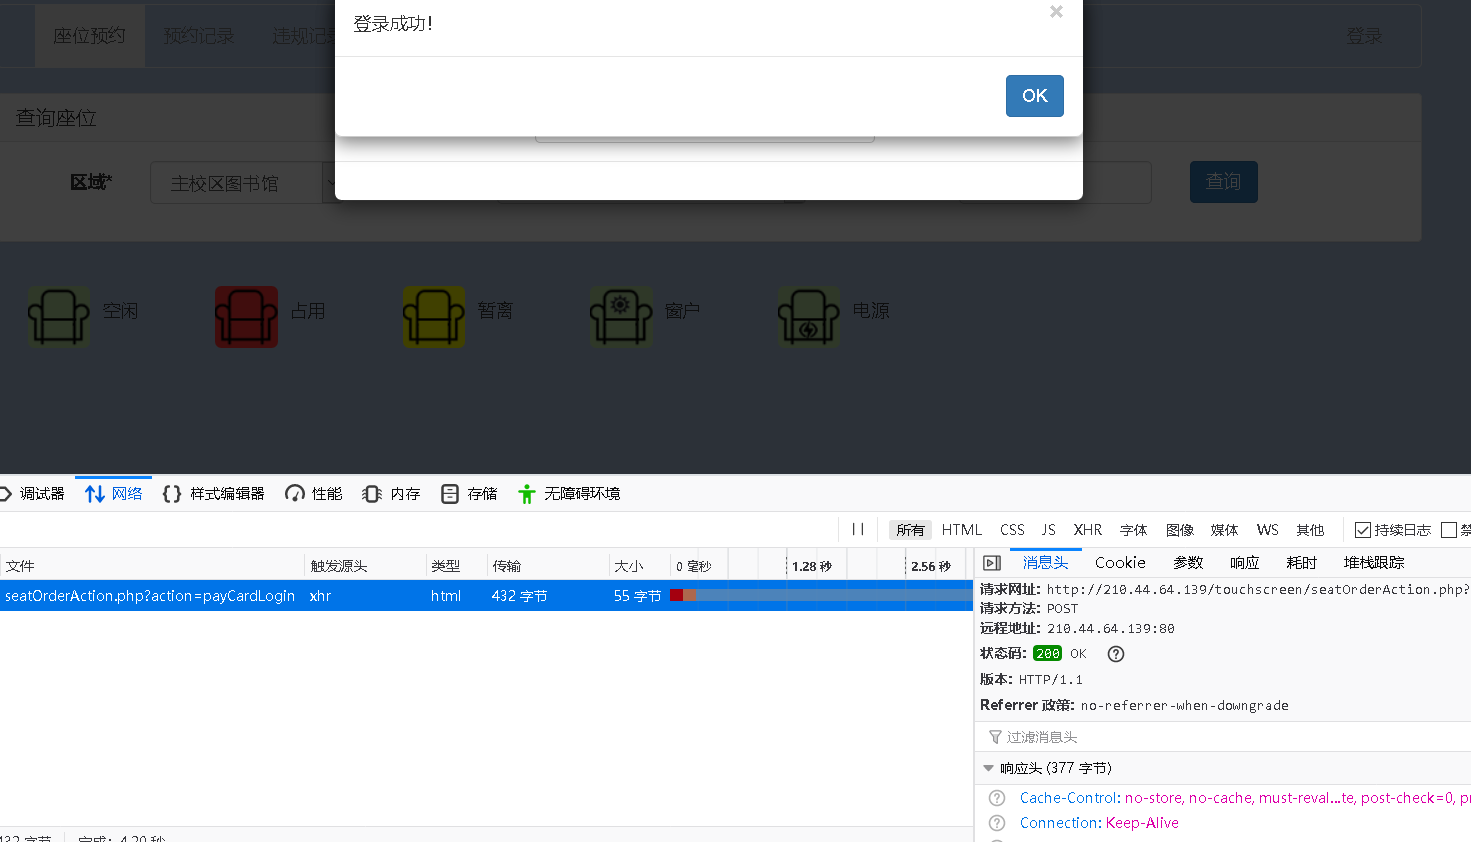Sort by the 类型 column header
Image resolution: width=1471 pixels, height=842 pixels.
(456, 566)
